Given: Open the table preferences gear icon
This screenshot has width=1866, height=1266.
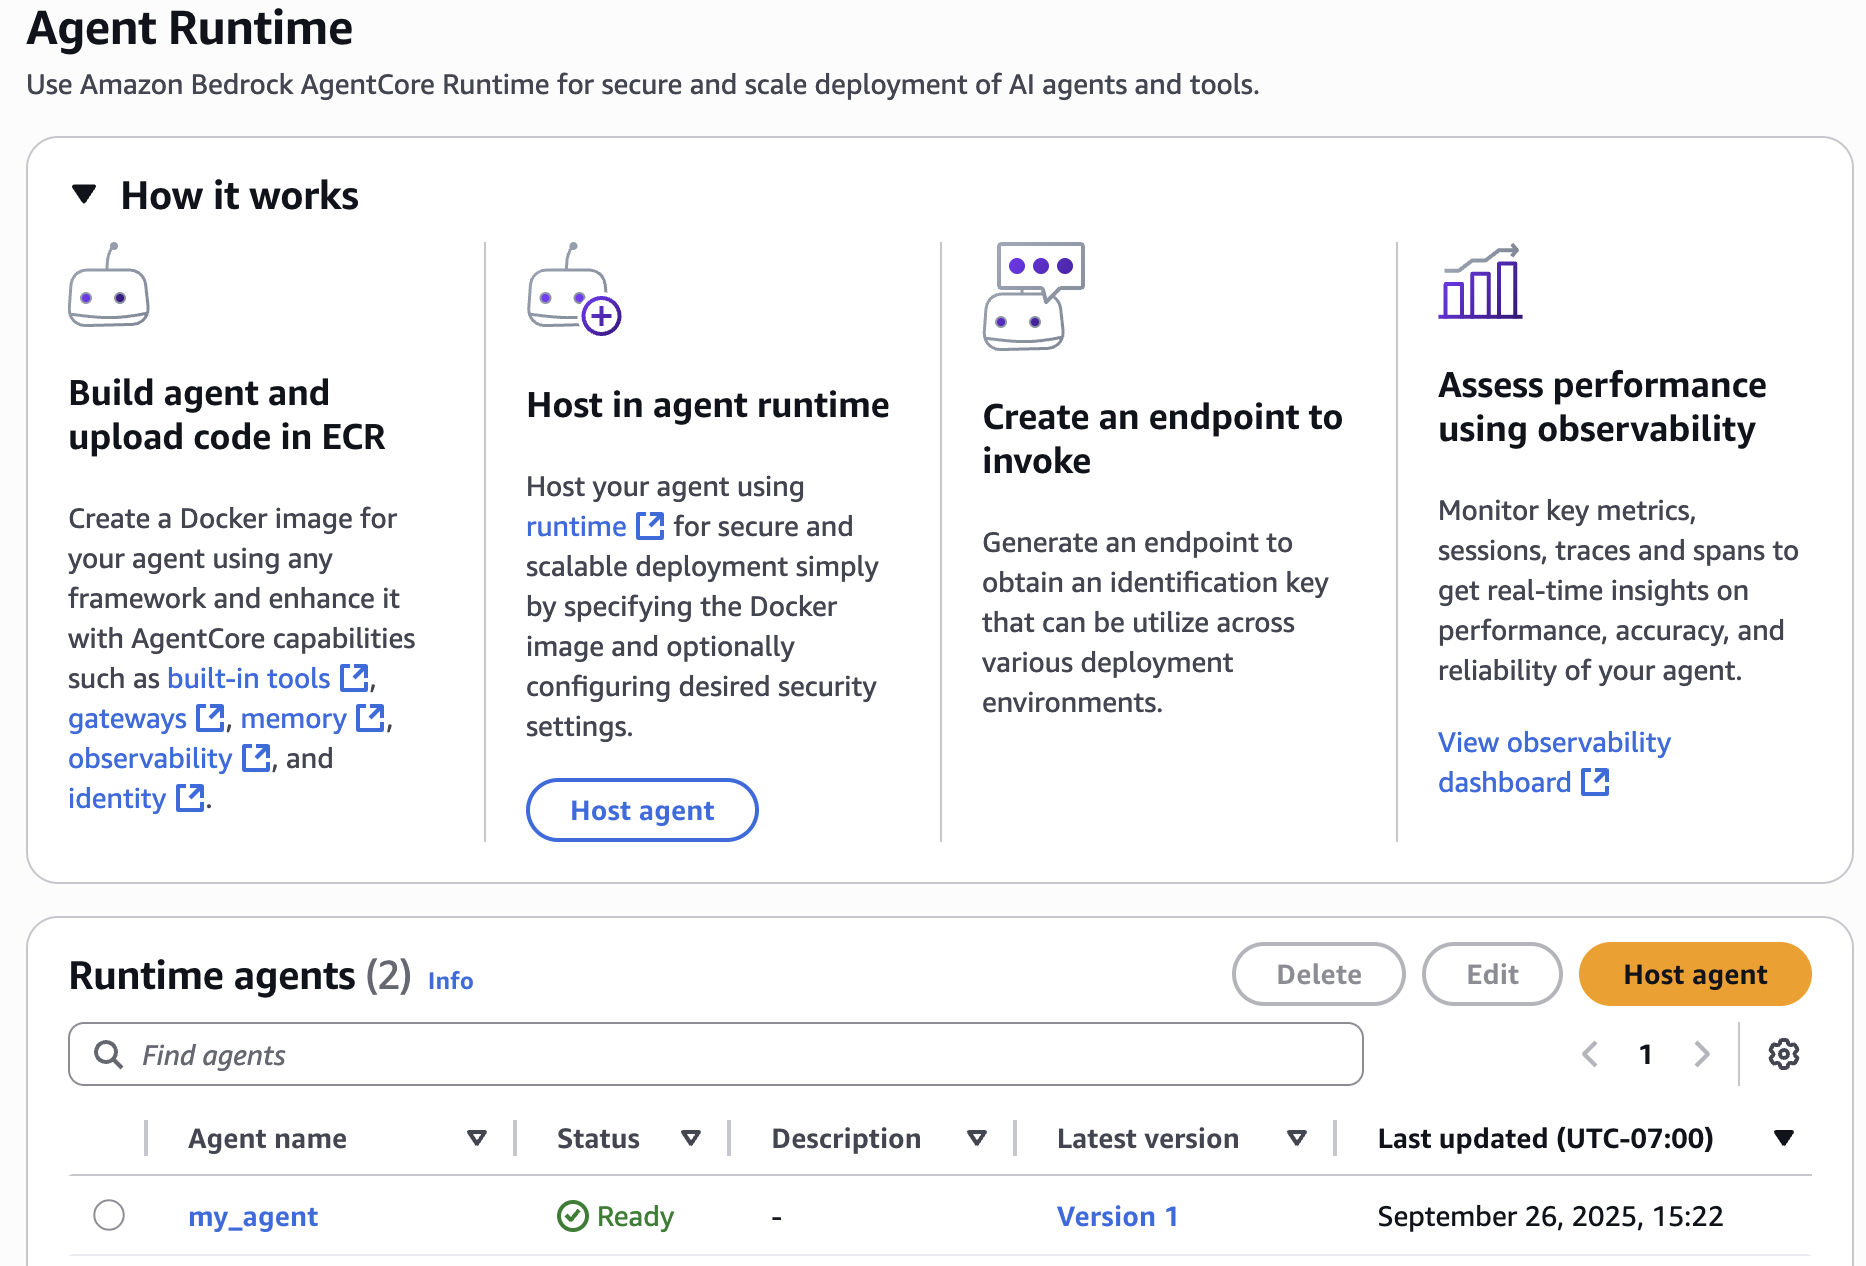Looking at the screenshot, I should tap(1783, 1054).
